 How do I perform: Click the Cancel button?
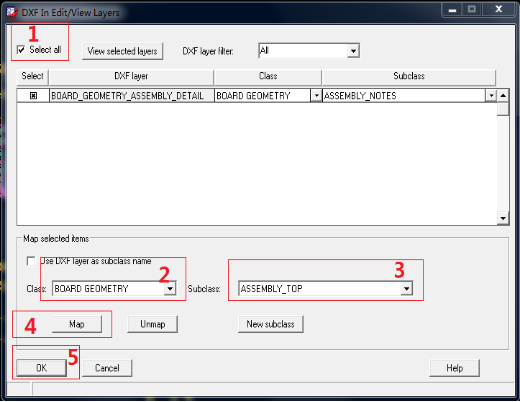pyautogui.click(x=107, y=368)
